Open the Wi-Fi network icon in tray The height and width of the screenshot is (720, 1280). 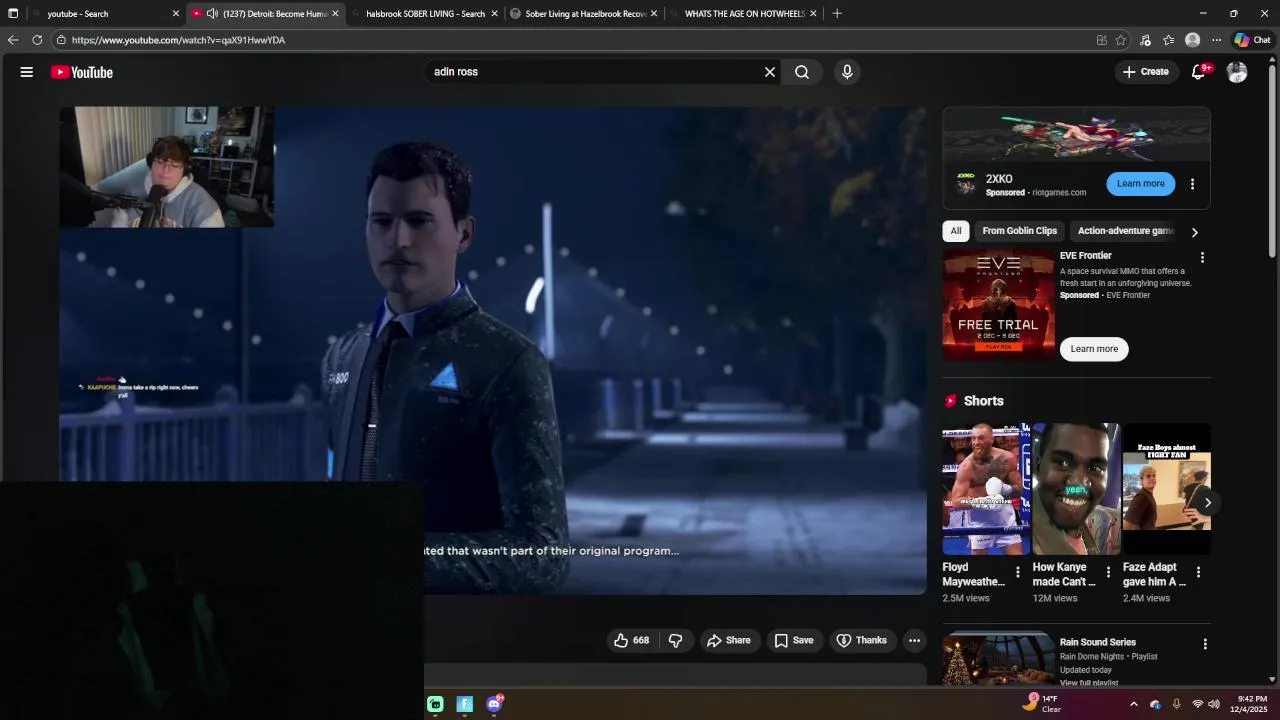(x=1197, y=704)
